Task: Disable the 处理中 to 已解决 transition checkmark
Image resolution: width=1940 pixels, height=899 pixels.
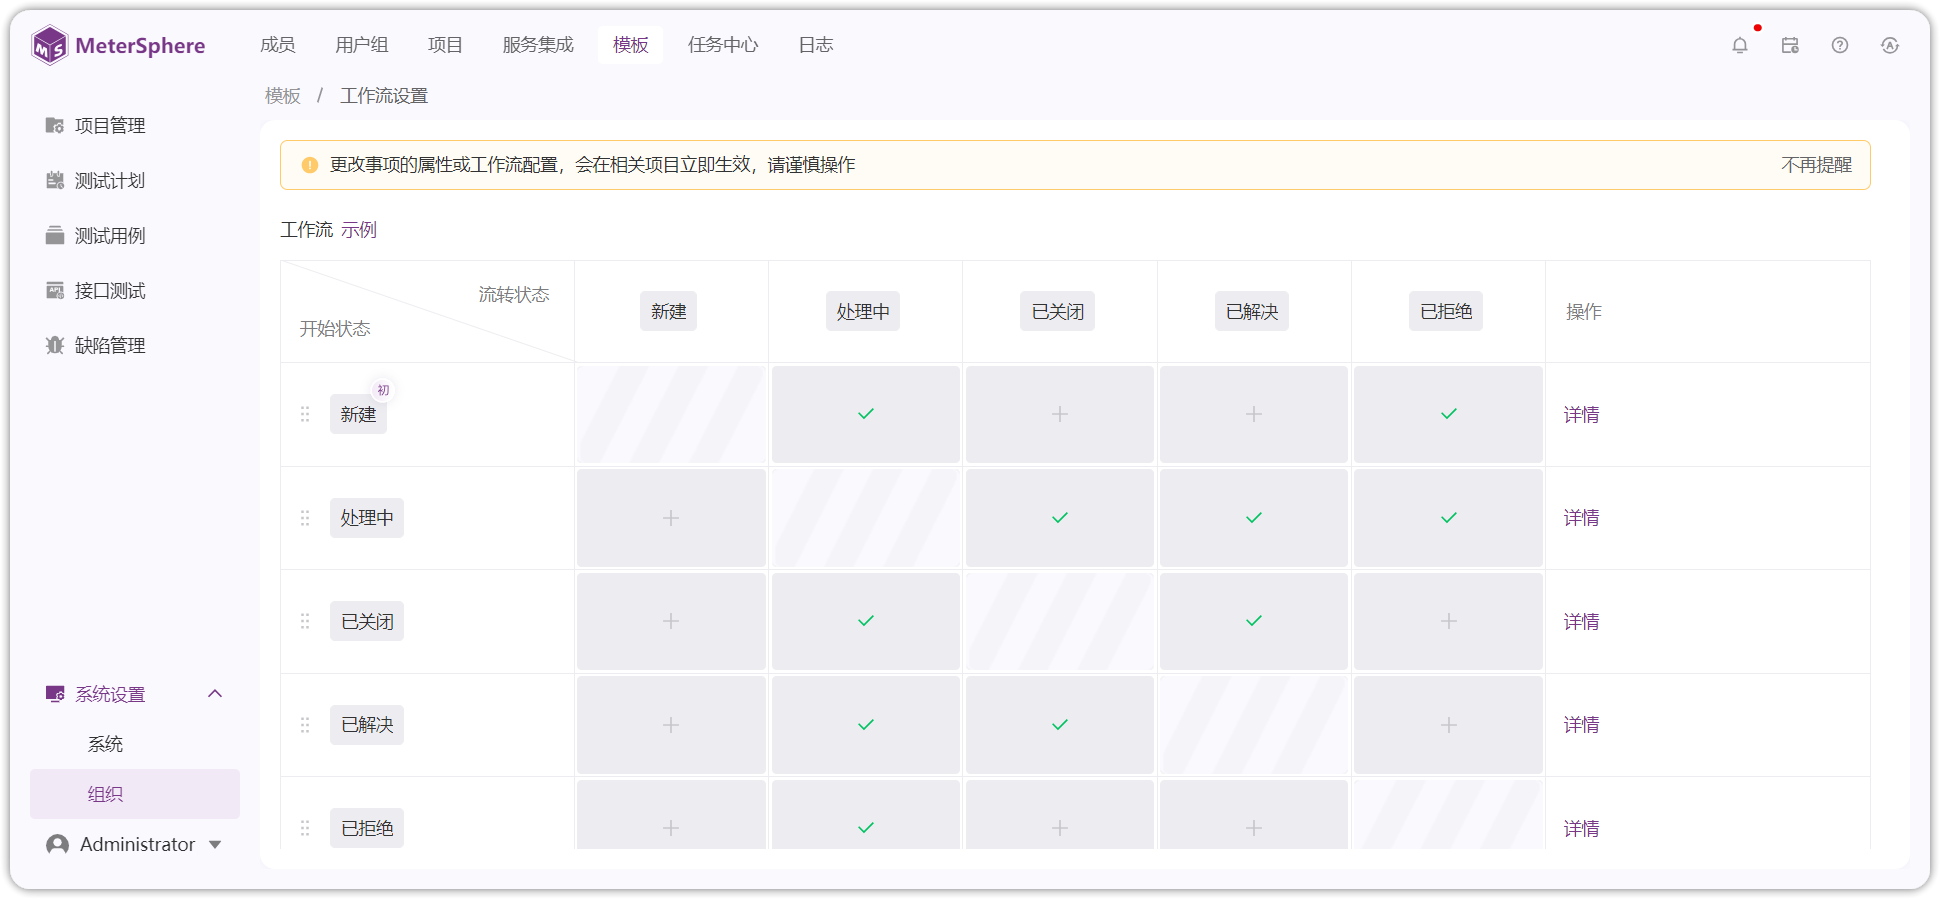Action: tap(1254, 518)
